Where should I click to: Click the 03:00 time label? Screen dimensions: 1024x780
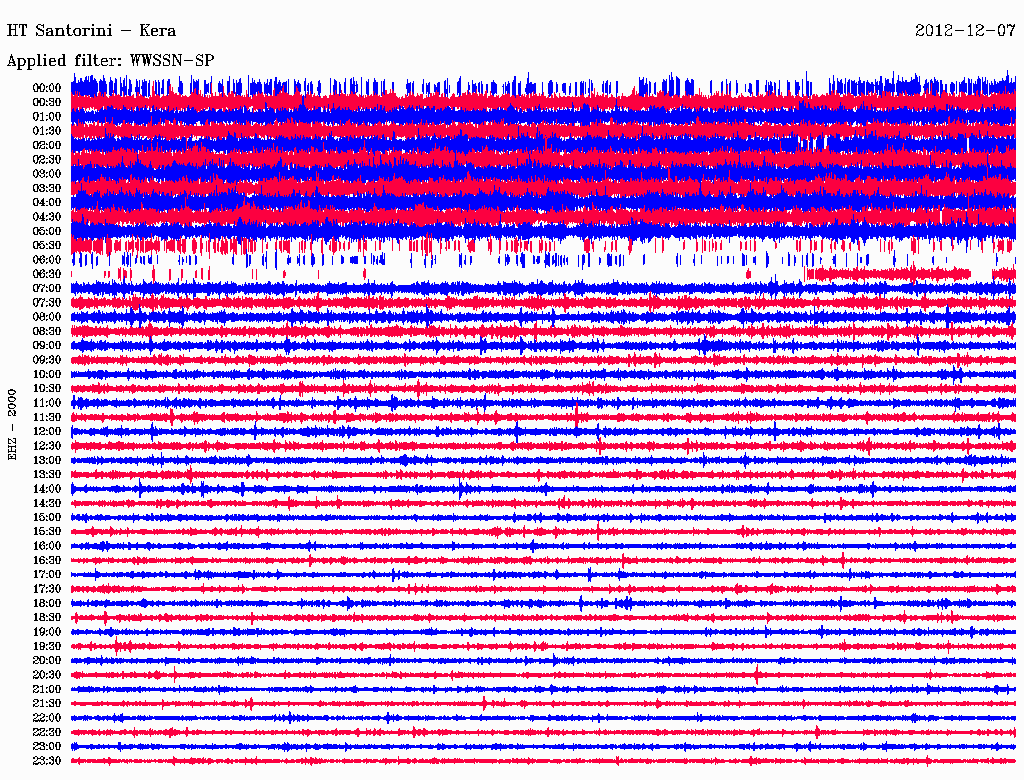tap(47, 174)
